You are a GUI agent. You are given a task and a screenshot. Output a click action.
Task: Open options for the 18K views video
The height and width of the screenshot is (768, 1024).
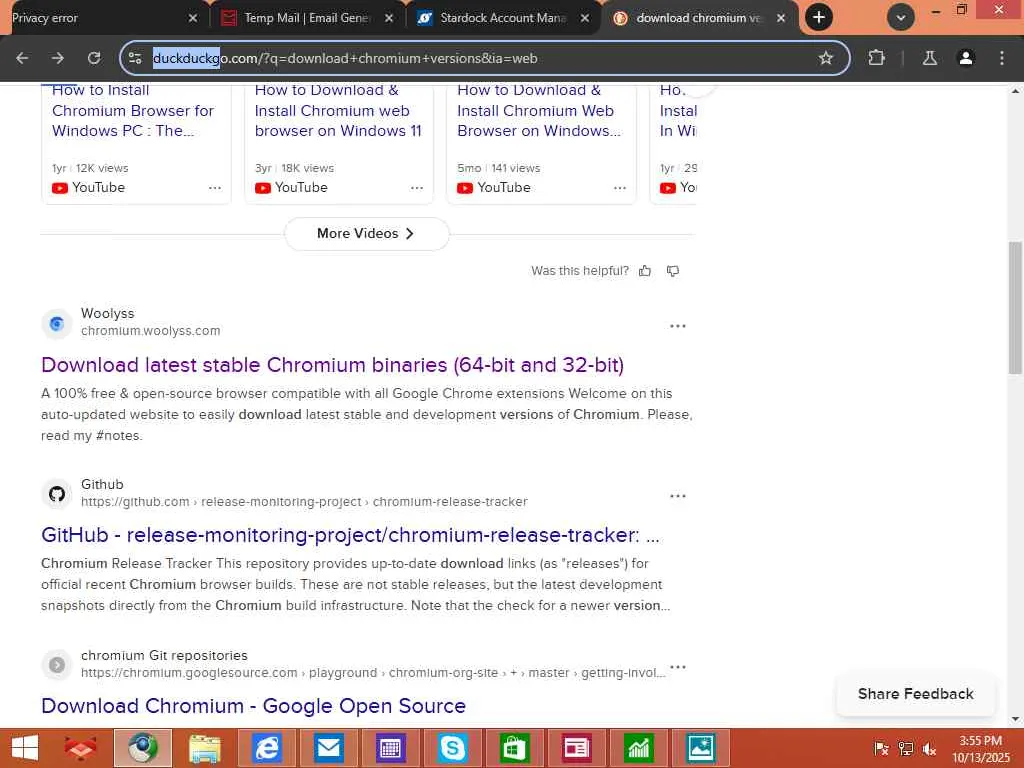[x=417, y=187]
